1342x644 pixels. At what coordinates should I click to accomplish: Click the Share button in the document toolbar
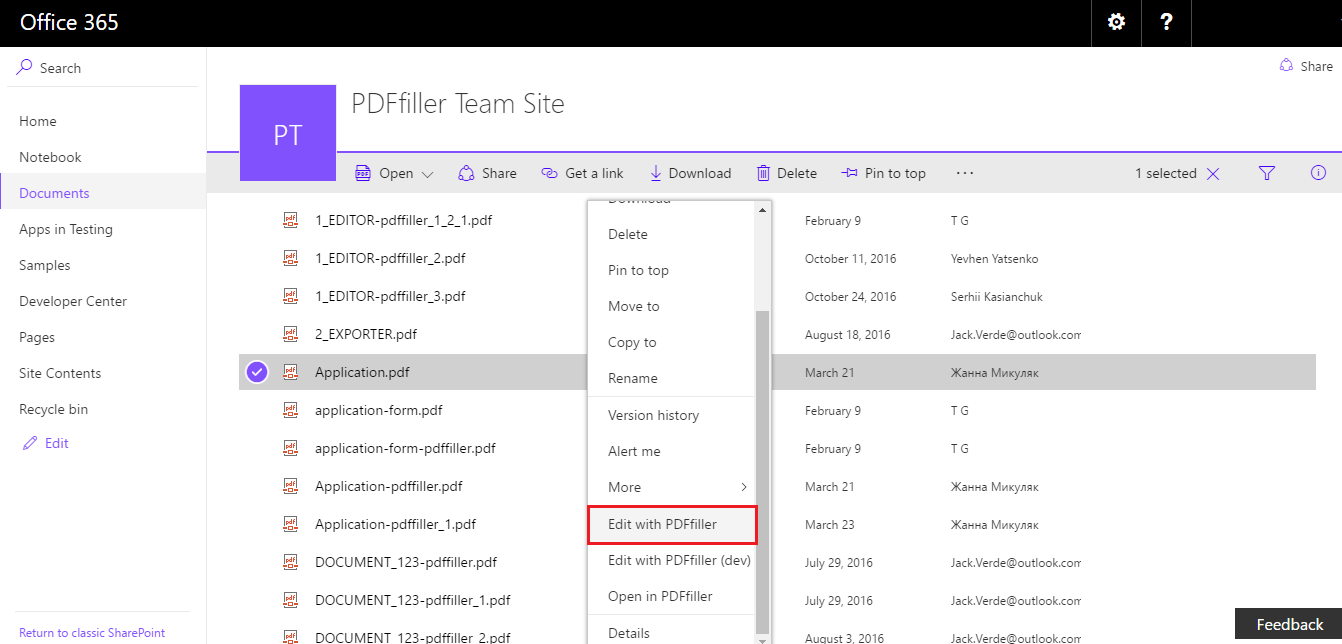[x=488, y=173]
